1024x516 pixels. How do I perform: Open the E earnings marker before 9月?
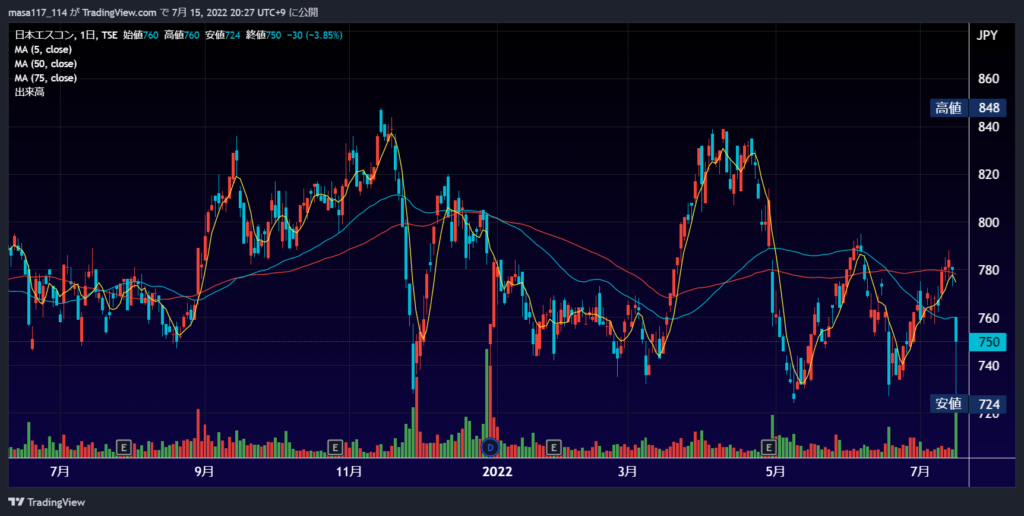point(123,447)
